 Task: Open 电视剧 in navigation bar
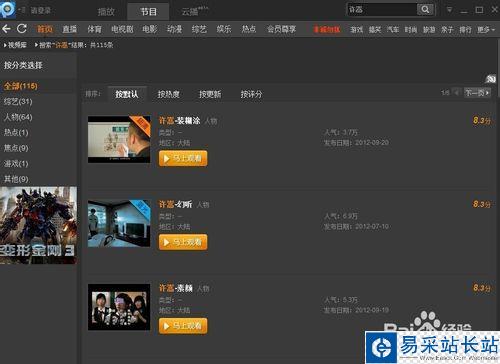click(122, 29)
